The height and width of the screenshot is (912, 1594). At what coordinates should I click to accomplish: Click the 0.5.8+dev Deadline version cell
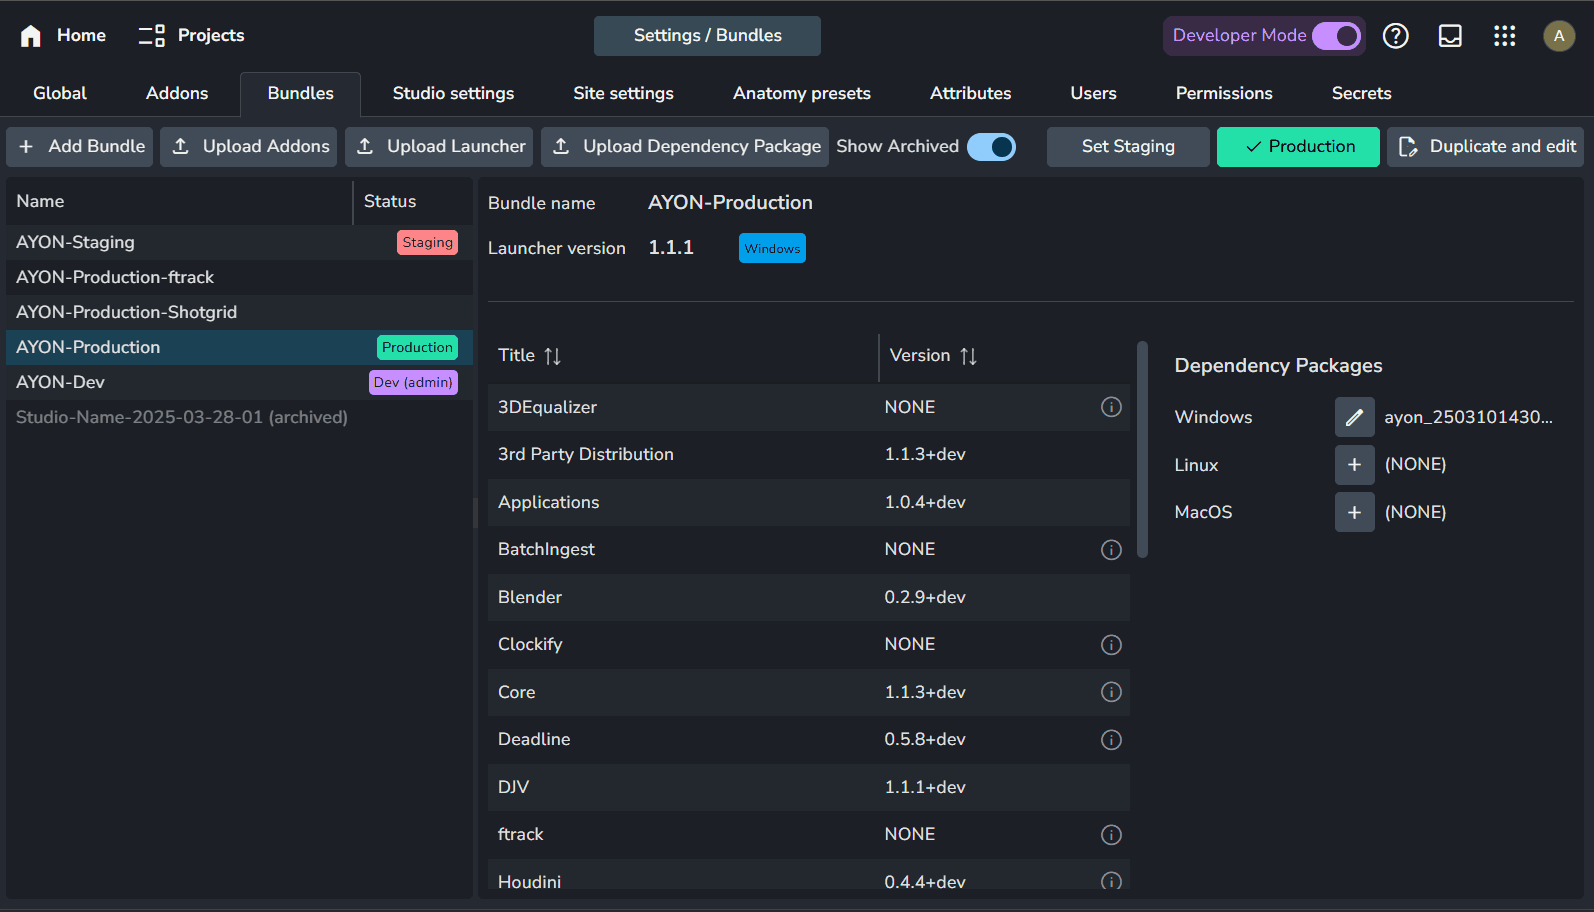(x=925, y=739)
